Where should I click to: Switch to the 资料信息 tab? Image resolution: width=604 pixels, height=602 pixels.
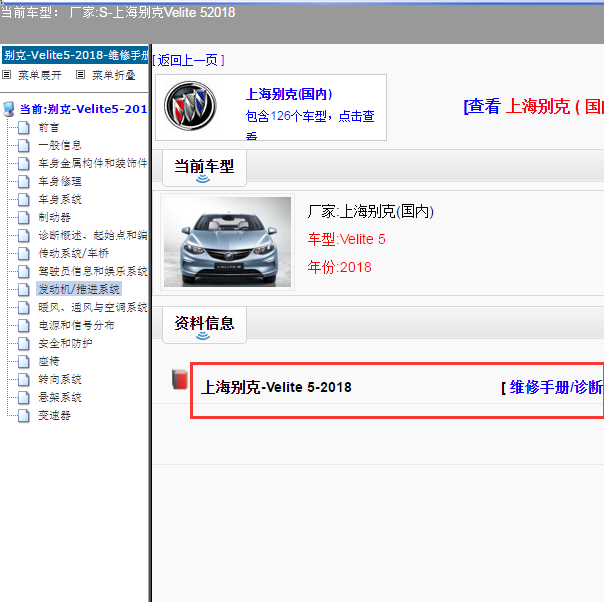pyautogui.click(x=204, y=324)
